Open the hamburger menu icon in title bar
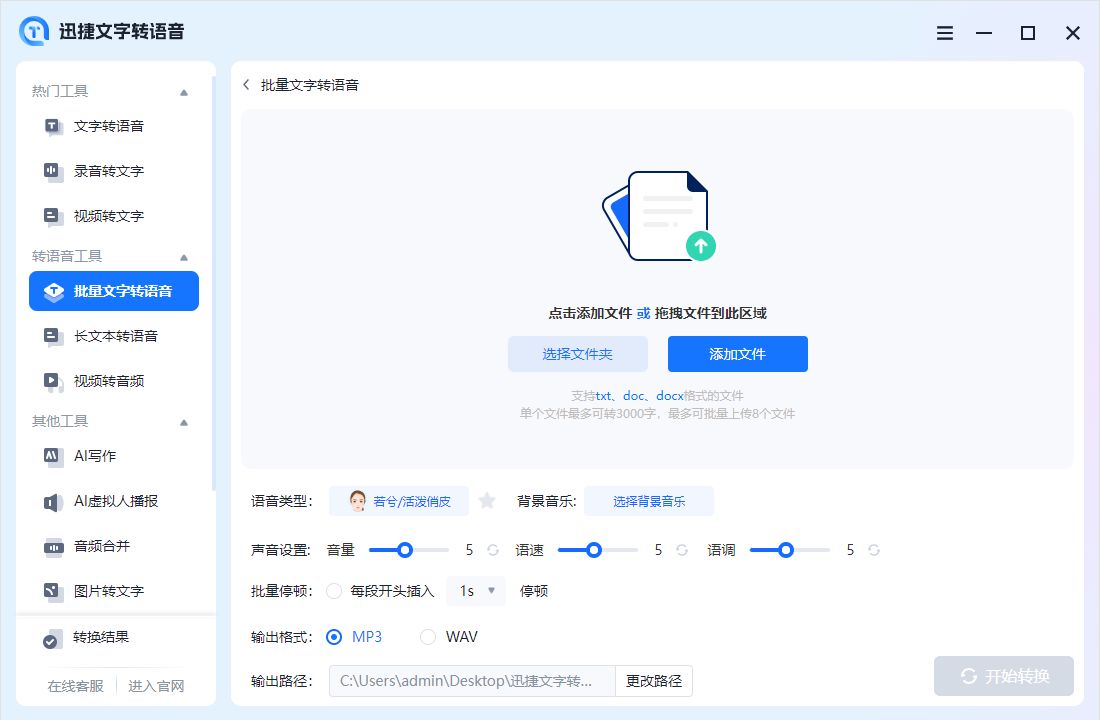This screenshot has width=1100, height=720. pos(945,33)
